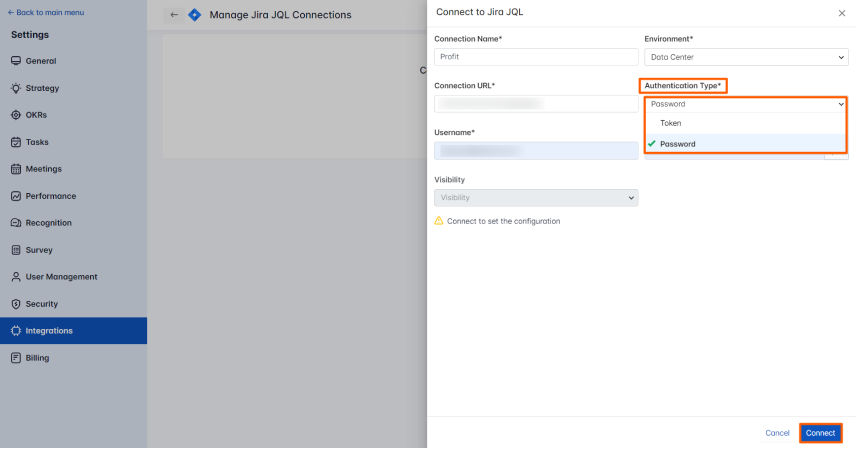This screenshot has height=449, width=856.
Task: Choose Token from the authentication list
Action: 745,123
